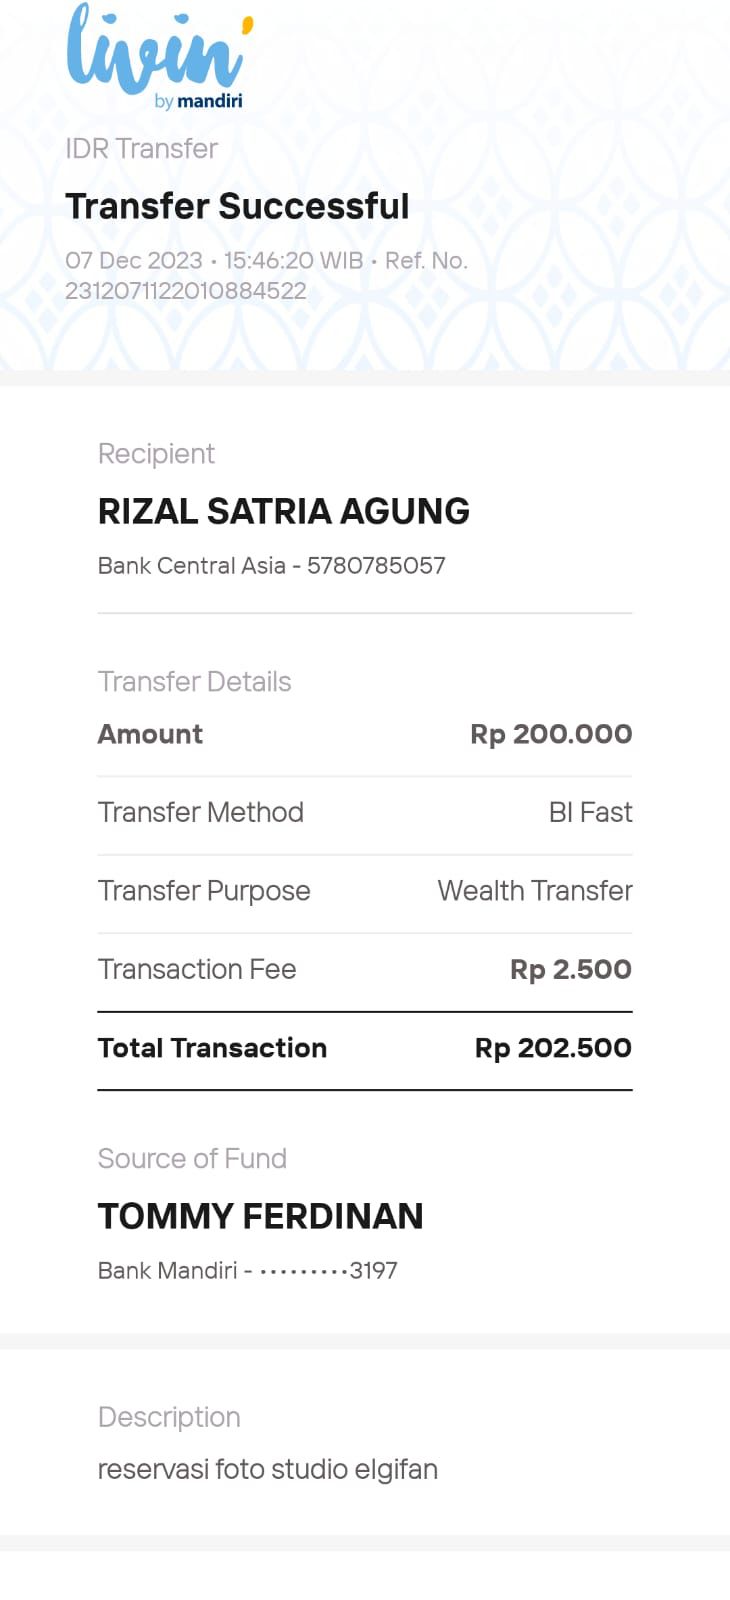730x1600 pixels.
Task: Click the IDR Transfer label
Action: coord(141,149)
